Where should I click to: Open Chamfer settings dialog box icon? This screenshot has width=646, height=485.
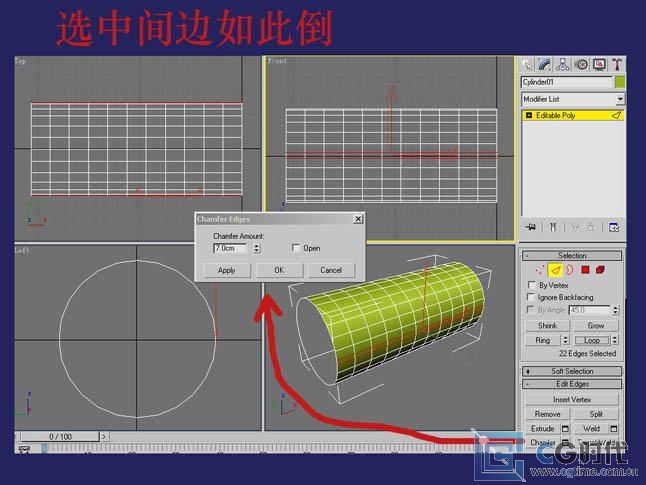point(566,443)
